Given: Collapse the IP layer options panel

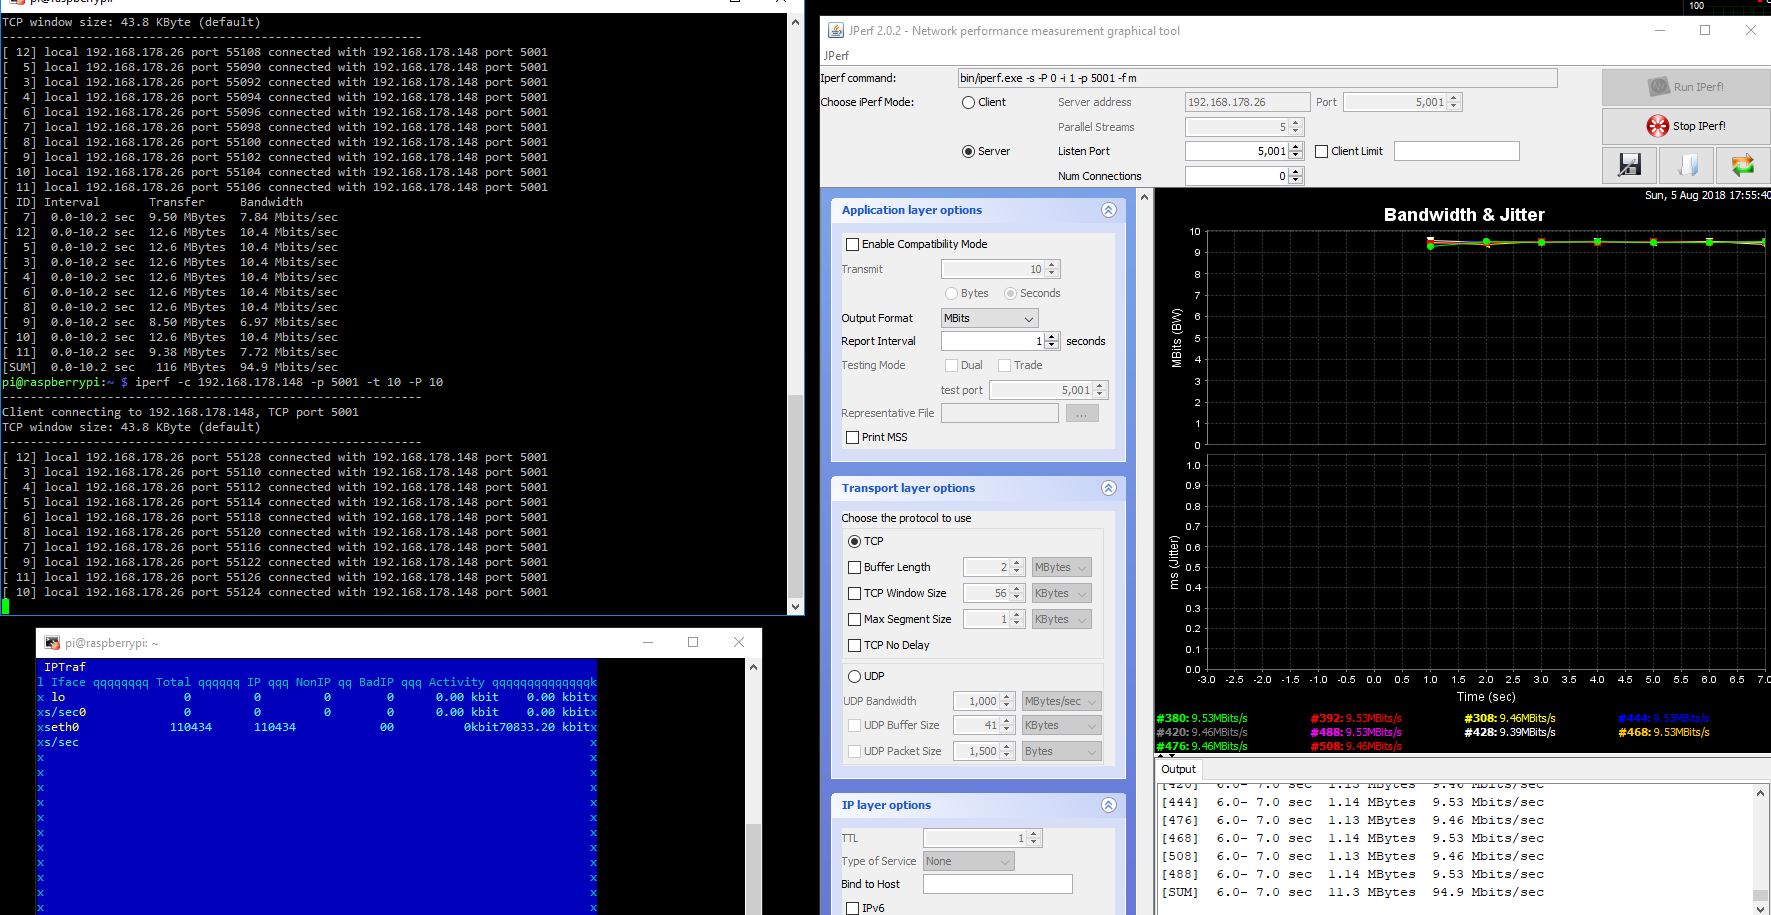Looking at the screenshot, I should (1108, 805).
